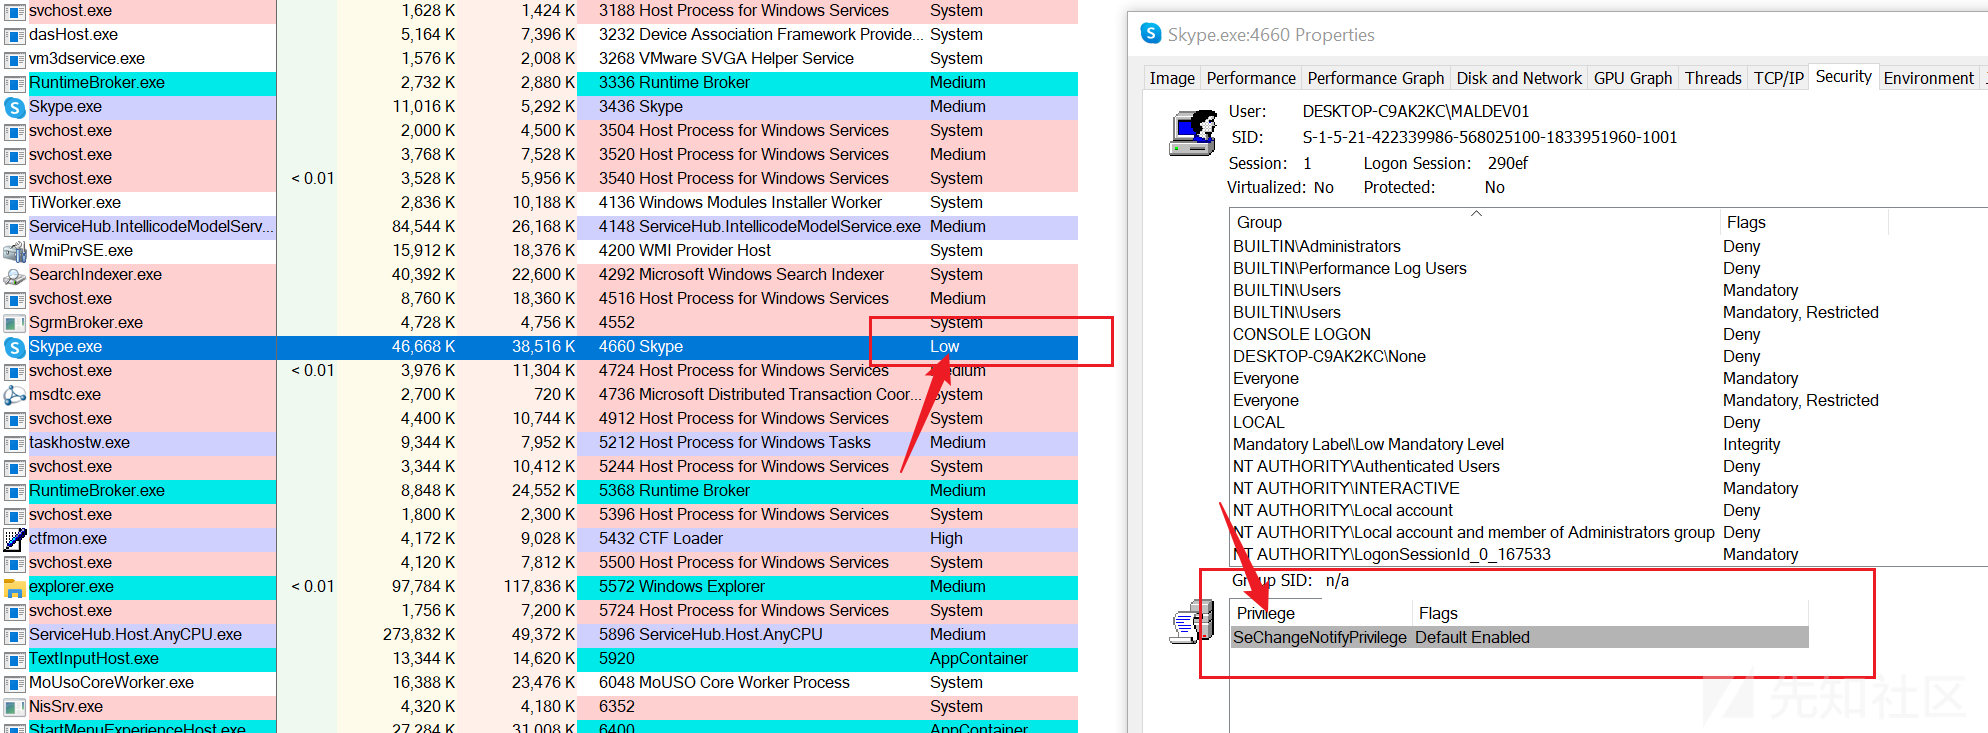Click the TiWorker.exe process icon
The height and width of the screenshot is (733, 1988).
[15, 203]
